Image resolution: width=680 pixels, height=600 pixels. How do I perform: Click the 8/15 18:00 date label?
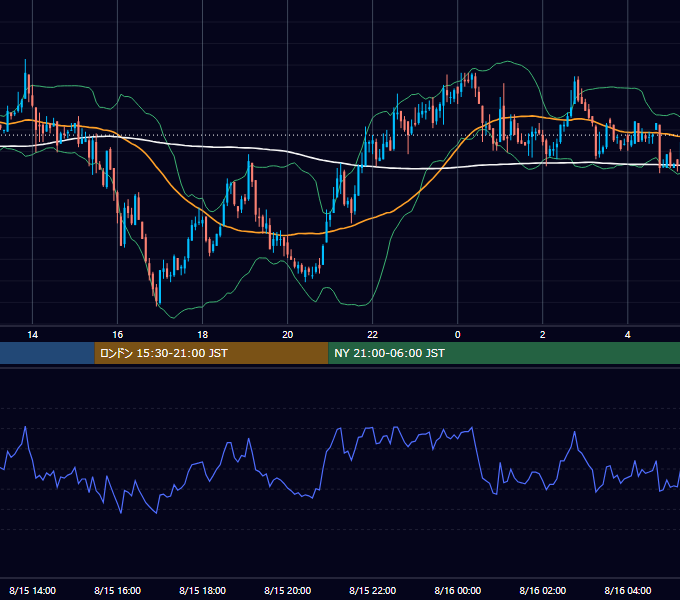[x=203, y=590]
